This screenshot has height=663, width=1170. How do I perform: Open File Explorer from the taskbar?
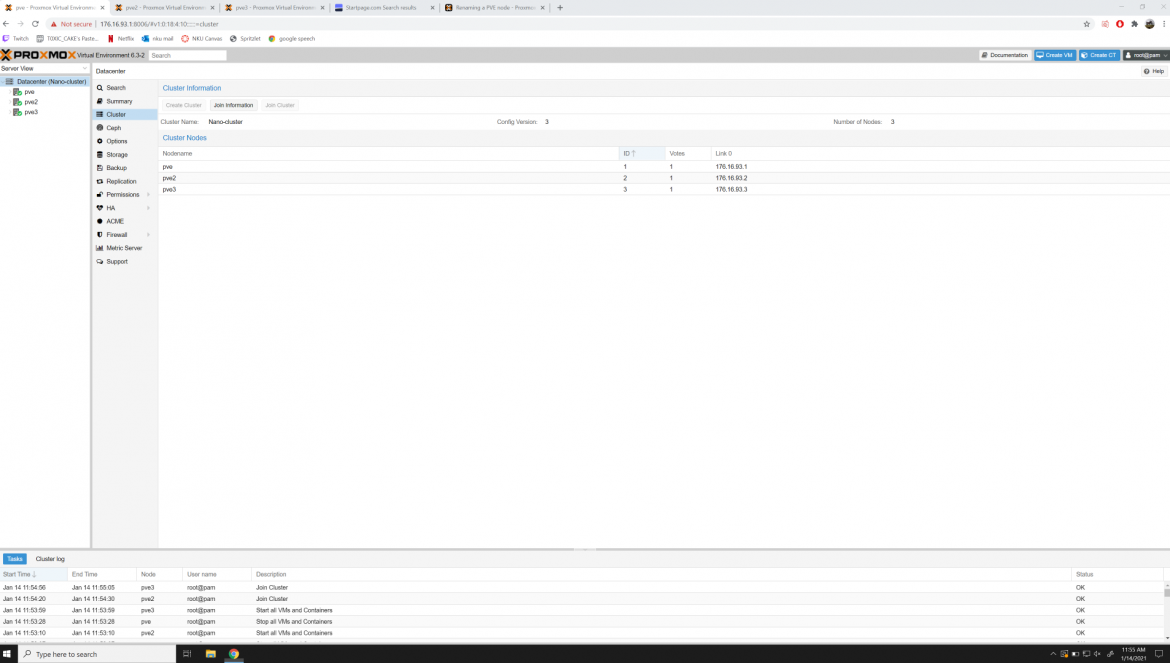(x=210, y=654)
